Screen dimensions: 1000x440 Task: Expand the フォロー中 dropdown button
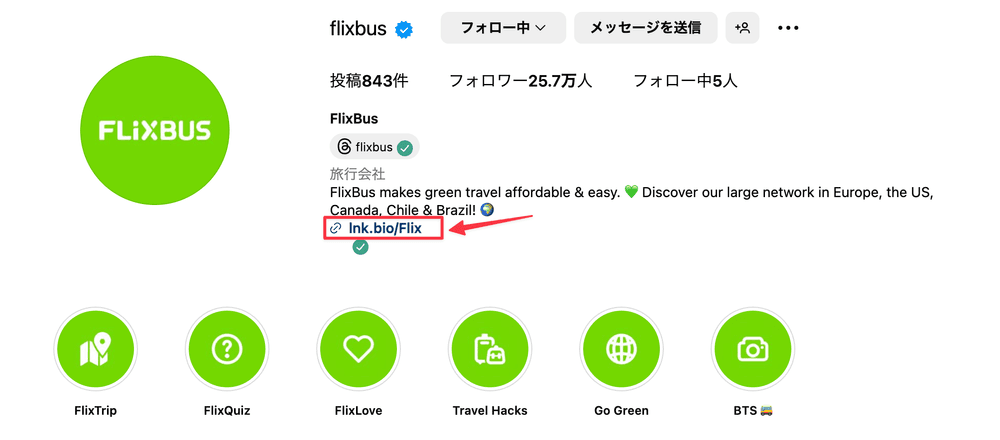tap(503, 28)
